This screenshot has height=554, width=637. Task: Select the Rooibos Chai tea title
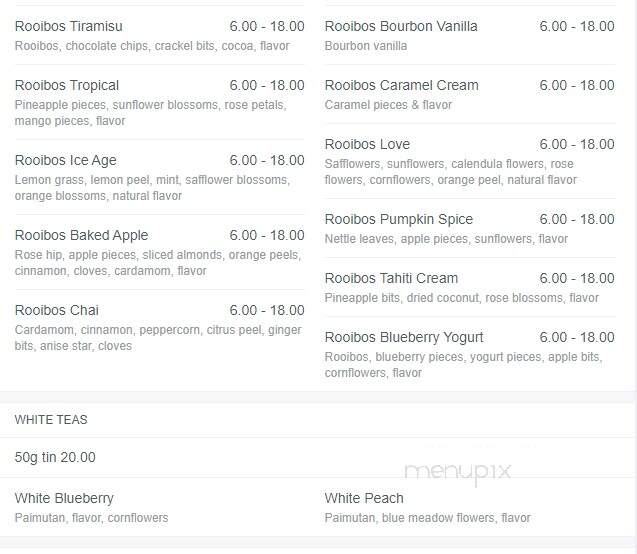(56, 310)
